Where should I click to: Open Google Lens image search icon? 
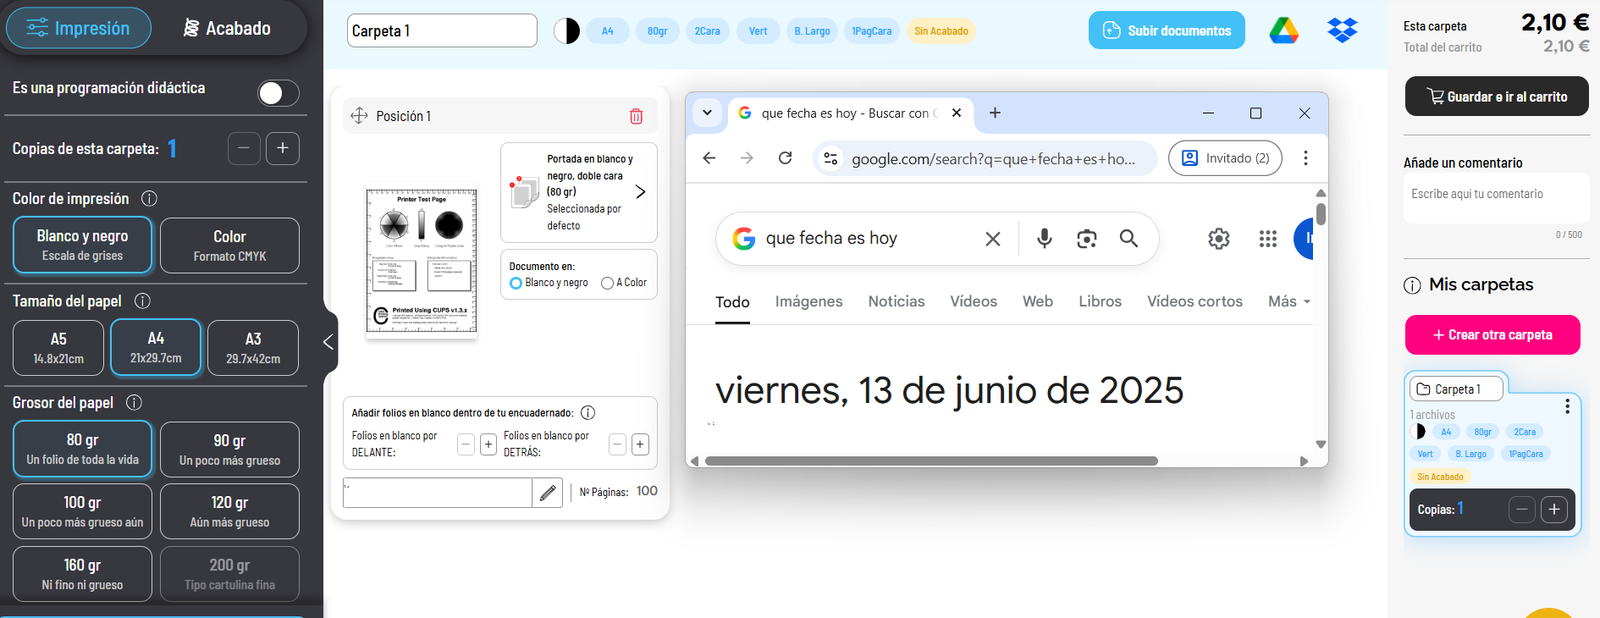click(1086, 238)
